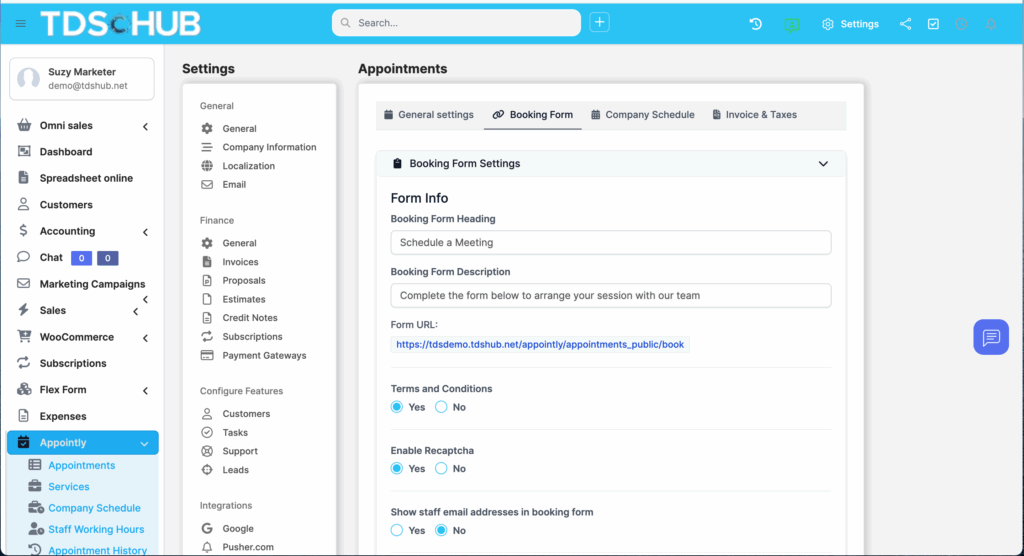Click the share icon in top bar

tap(905, 24)
